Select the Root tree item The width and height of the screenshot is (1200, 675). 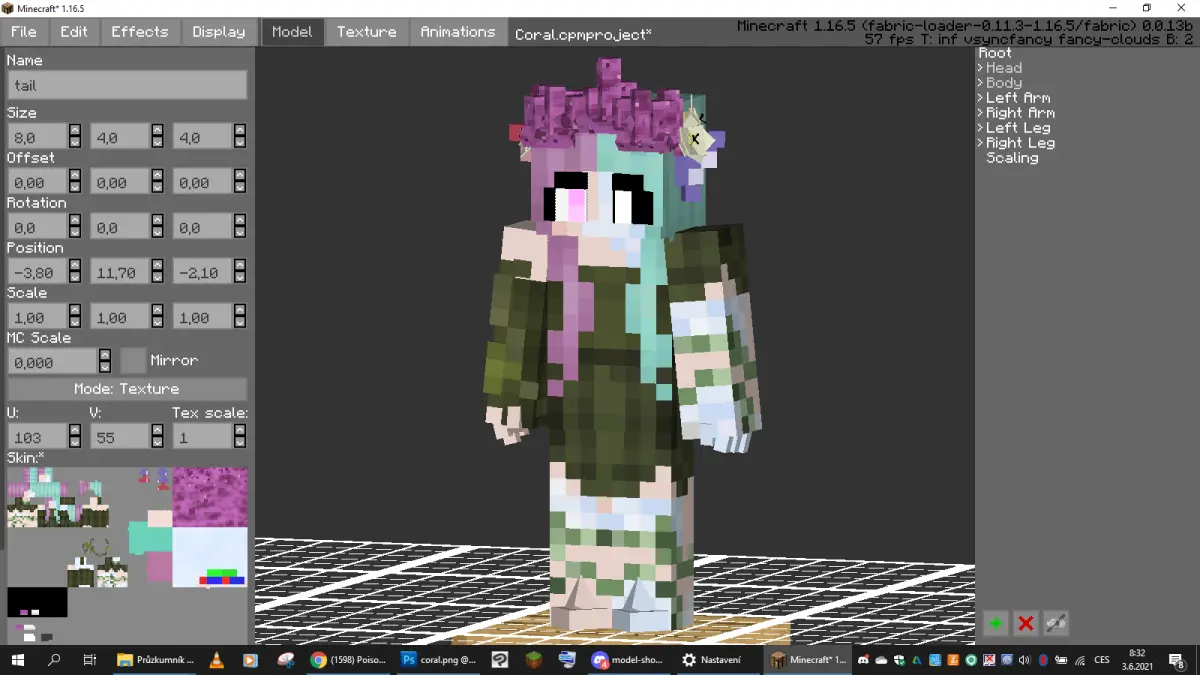coord(995,53)
